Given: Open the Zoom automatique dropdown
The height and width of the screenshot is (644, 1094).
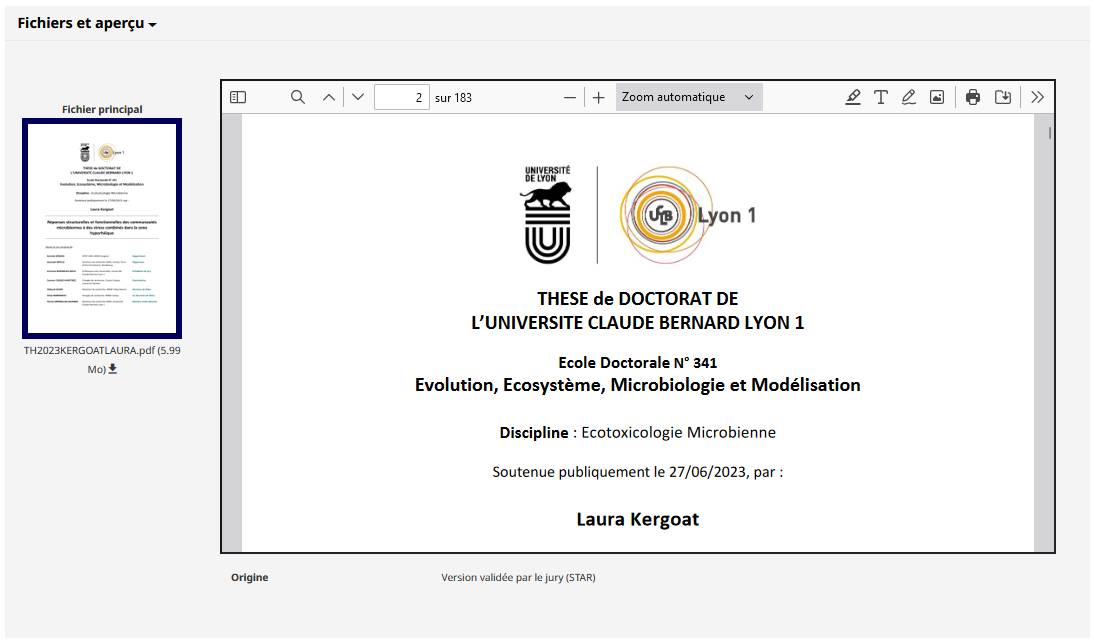Looking at the screenshot, I should pyautogui.click(x=689, y=97).
